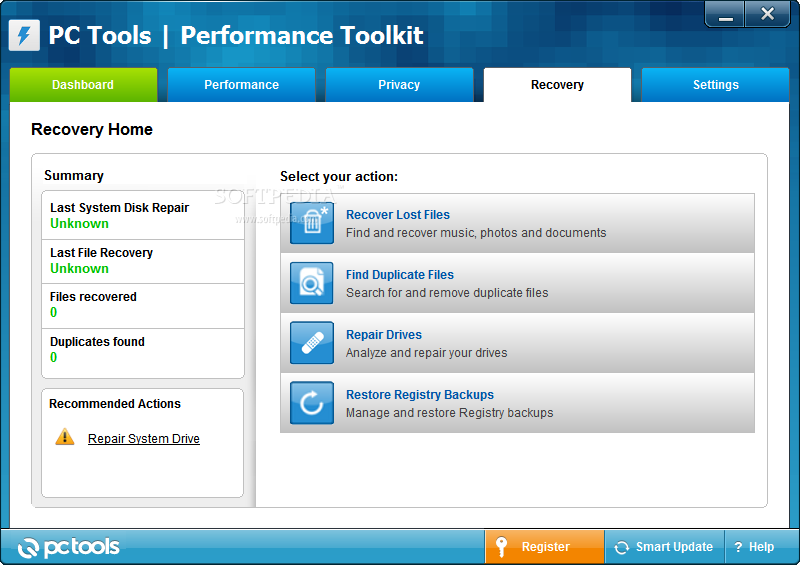Open Recover Lost Files action
Image resolution: width=800 pixels, height=565 pixels.
[x=517, y=223]
